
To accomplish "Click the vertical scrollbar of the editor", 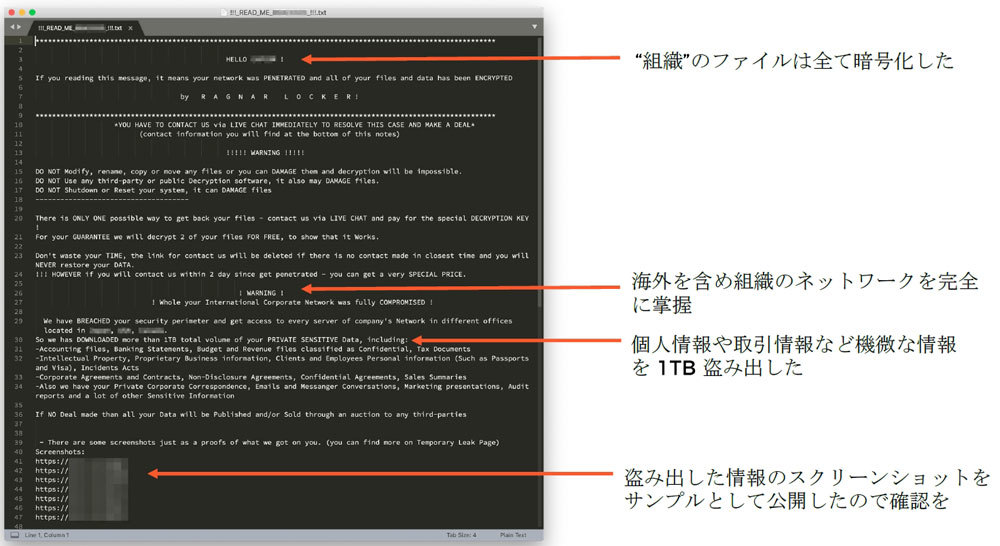I will [x=540, y=172].
